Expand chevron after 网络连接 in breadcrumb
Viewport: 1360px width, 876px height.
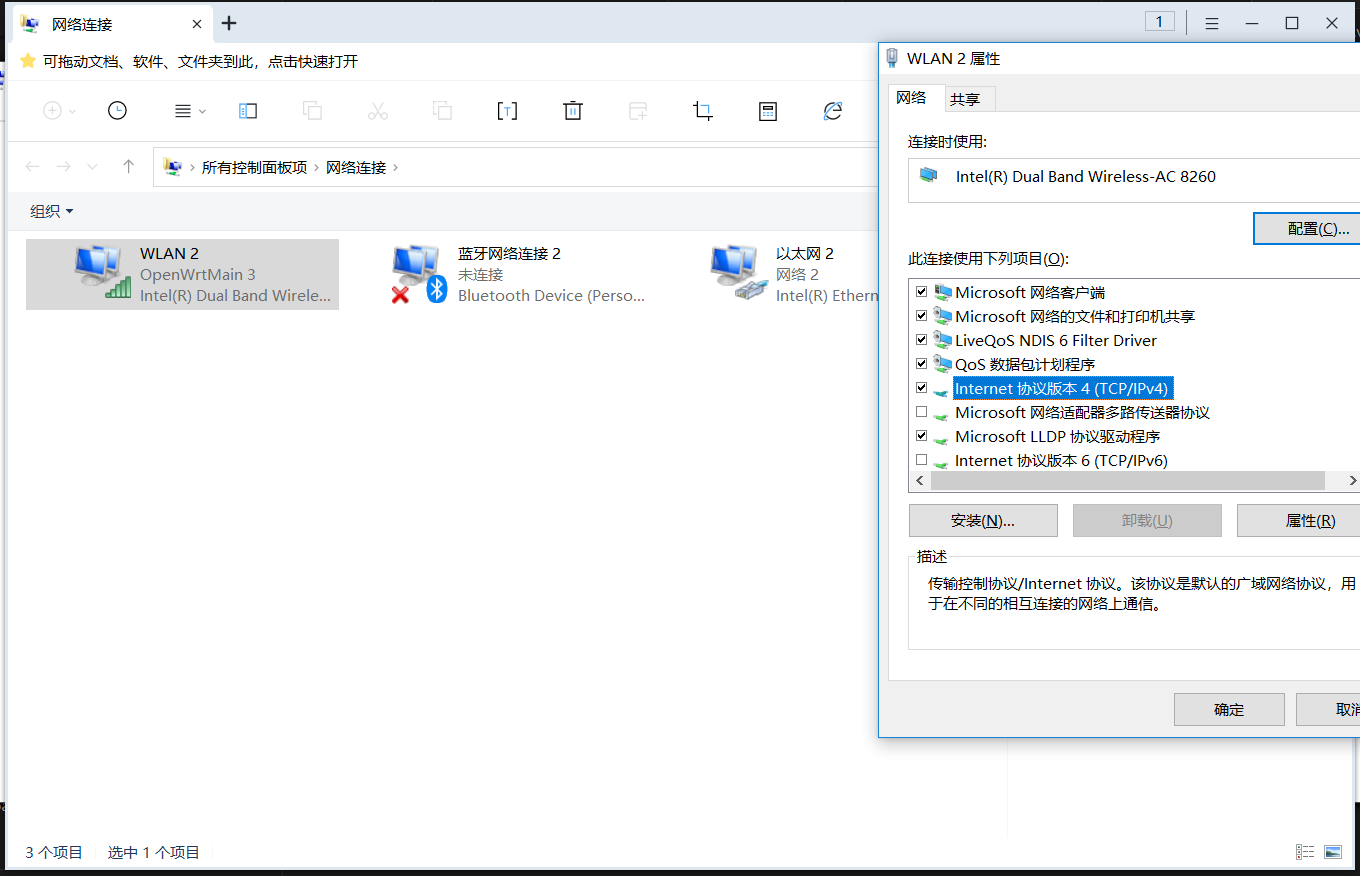click(396, 167)
